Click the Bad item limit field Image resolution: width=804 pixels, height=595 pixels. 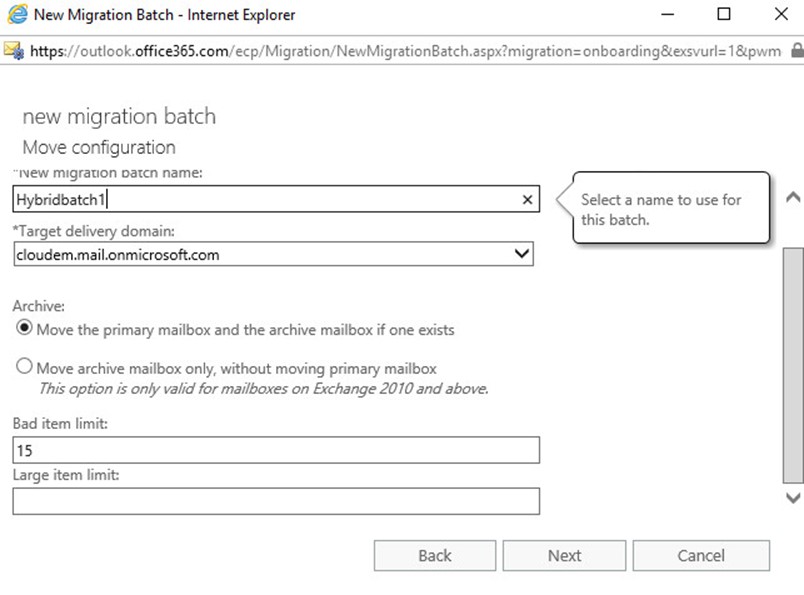click(x=276, y=450)
